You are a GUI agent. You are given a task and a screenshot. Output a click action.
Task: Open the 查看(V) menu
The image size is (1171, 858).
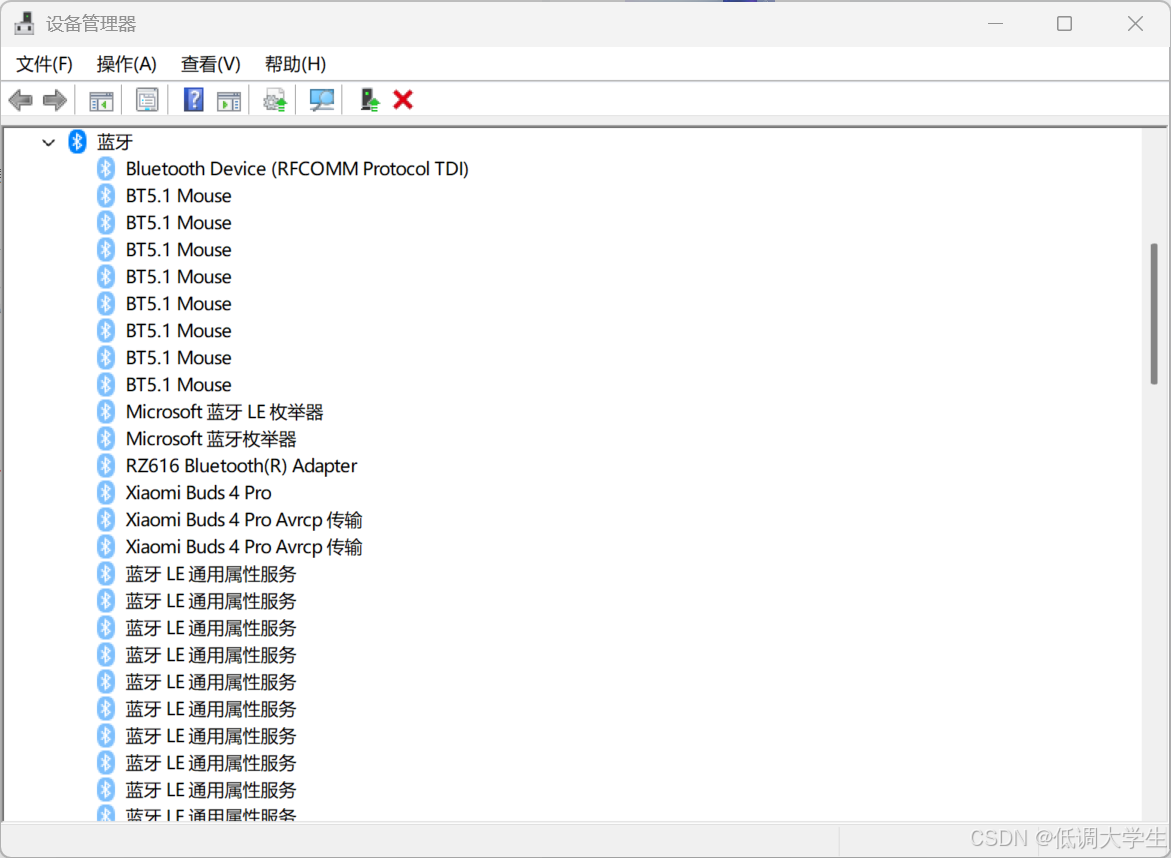point(211,64)
